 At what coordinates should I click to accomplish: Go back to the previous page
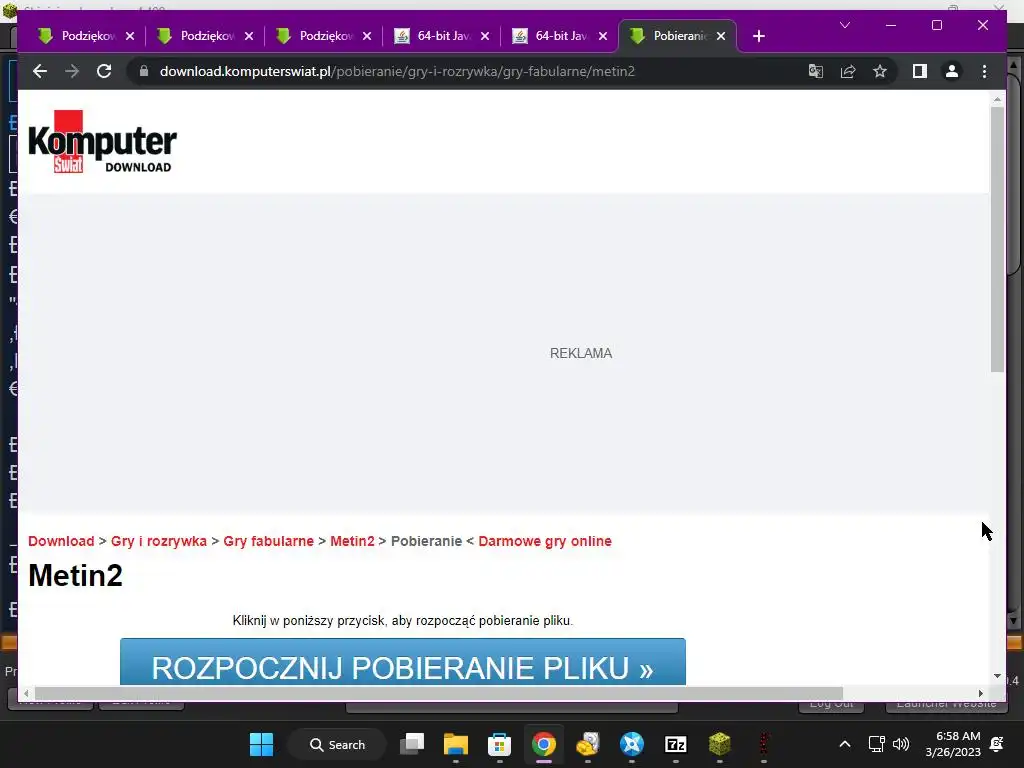(40, 71)
